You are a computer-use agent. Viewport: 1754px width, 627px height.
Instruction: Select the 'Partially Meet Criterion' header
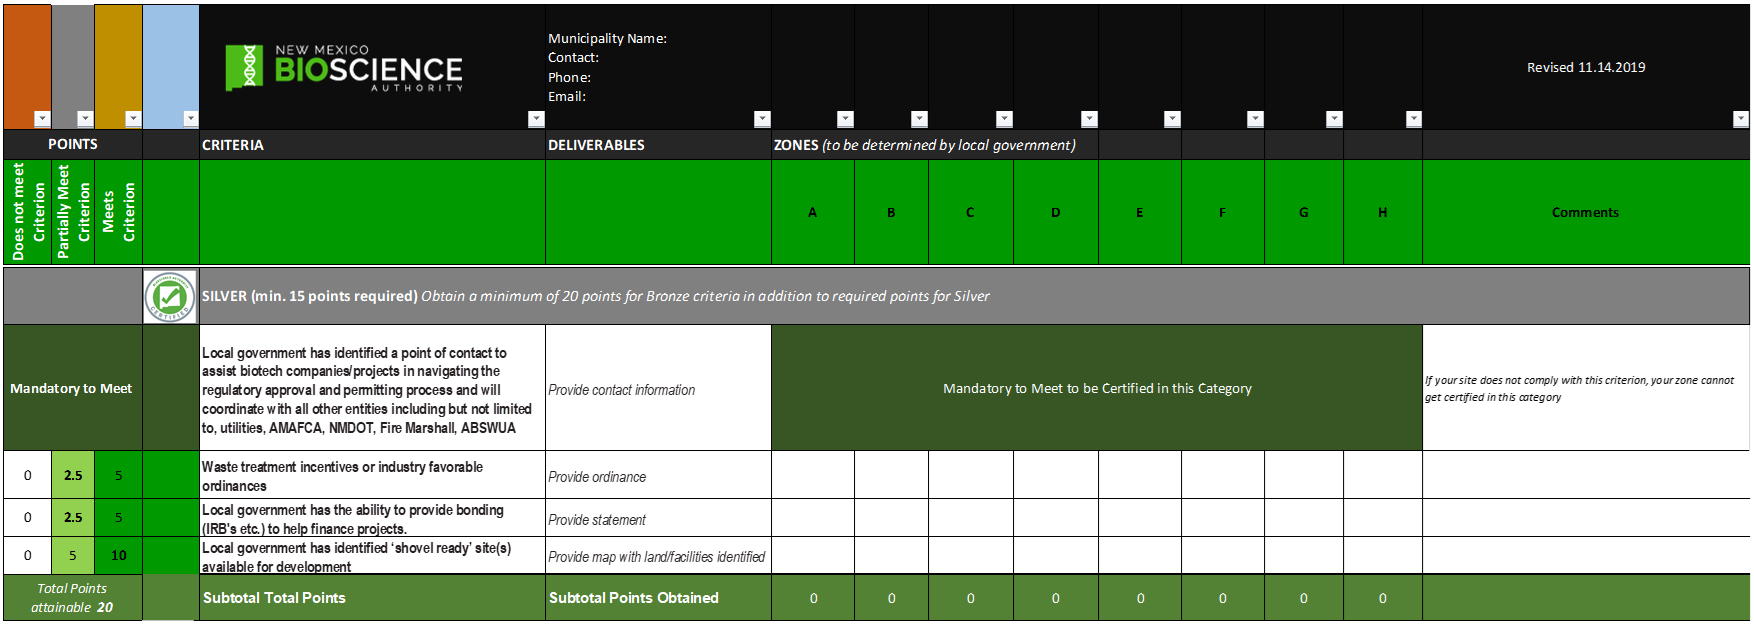pyautogui.click(x=73, y=212)
